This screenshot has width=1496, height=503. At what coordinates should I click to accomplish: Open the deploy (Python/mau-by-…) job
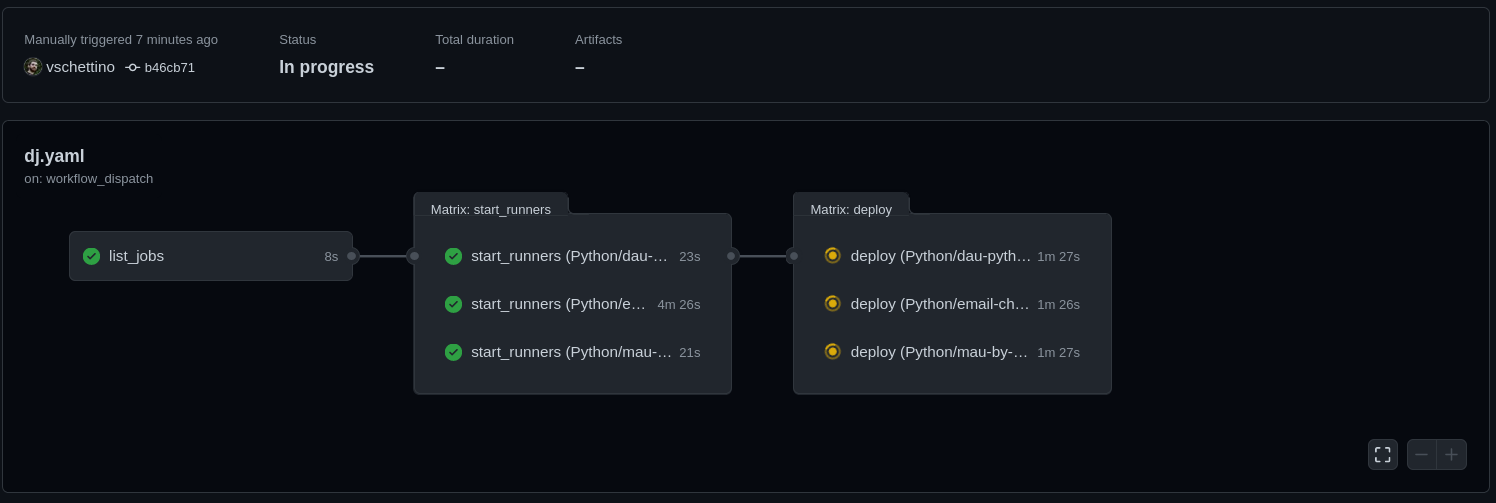click(x=939, y=352)
